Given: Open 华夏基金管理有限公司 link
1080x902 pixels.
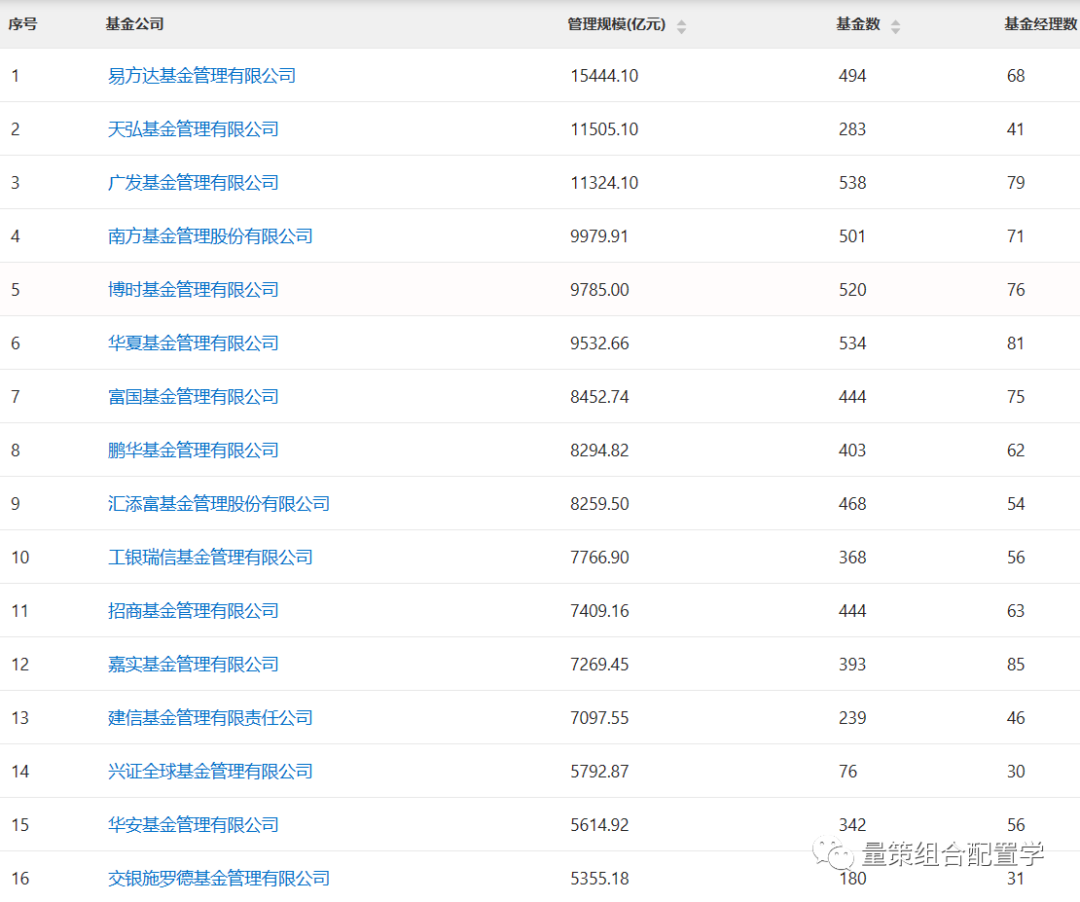Looking at the screenshot, I should [x=193, y=344].
